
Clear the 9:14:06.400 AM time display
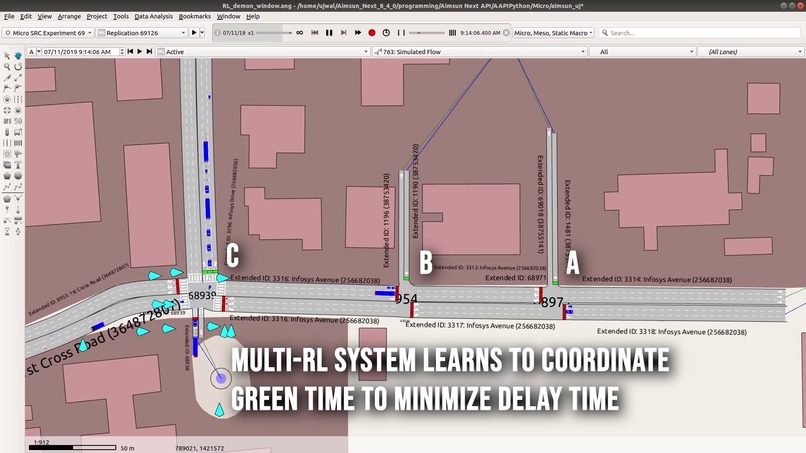(x=506, y=32)
